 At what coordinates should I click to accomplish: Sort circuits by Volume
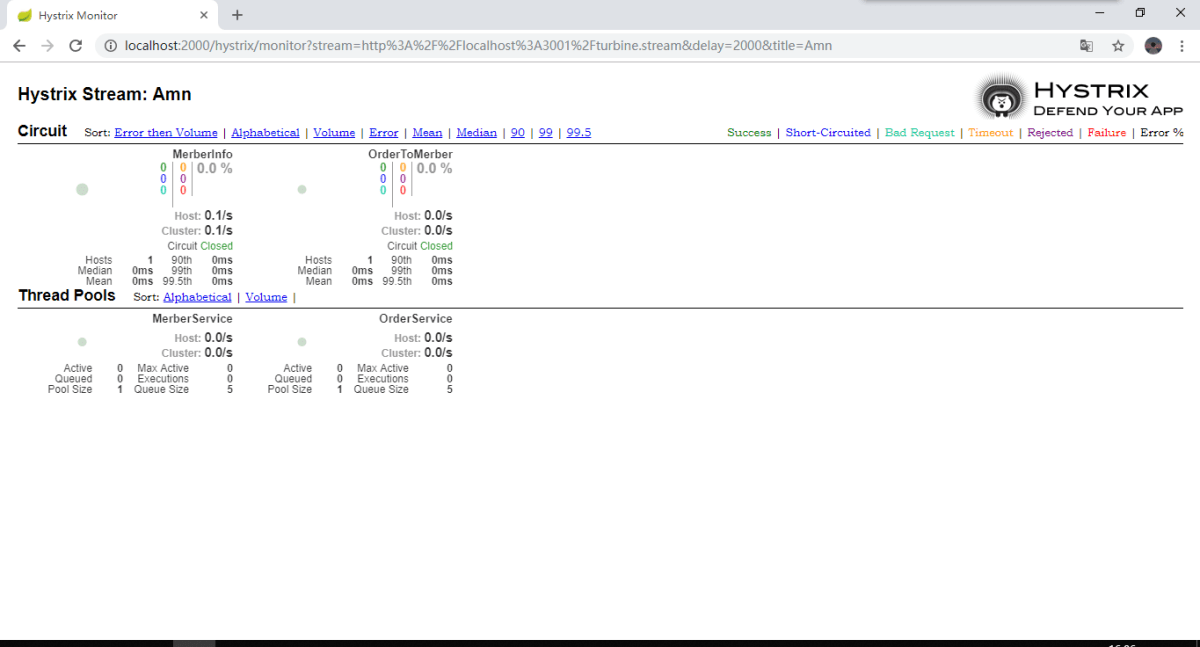point(334,132)
